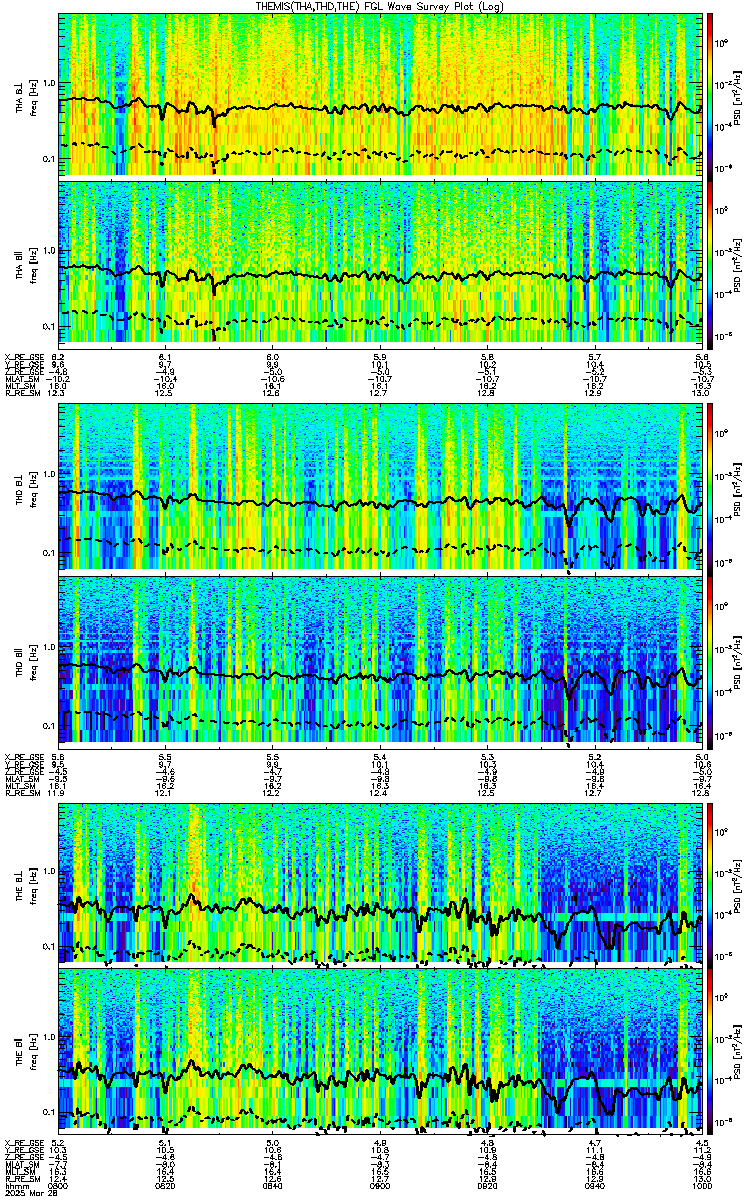Click the '0.1' frequency tick on THA B⊥ axis
The height and width of the screenshot is (1200, 750).
pos(48,159)
